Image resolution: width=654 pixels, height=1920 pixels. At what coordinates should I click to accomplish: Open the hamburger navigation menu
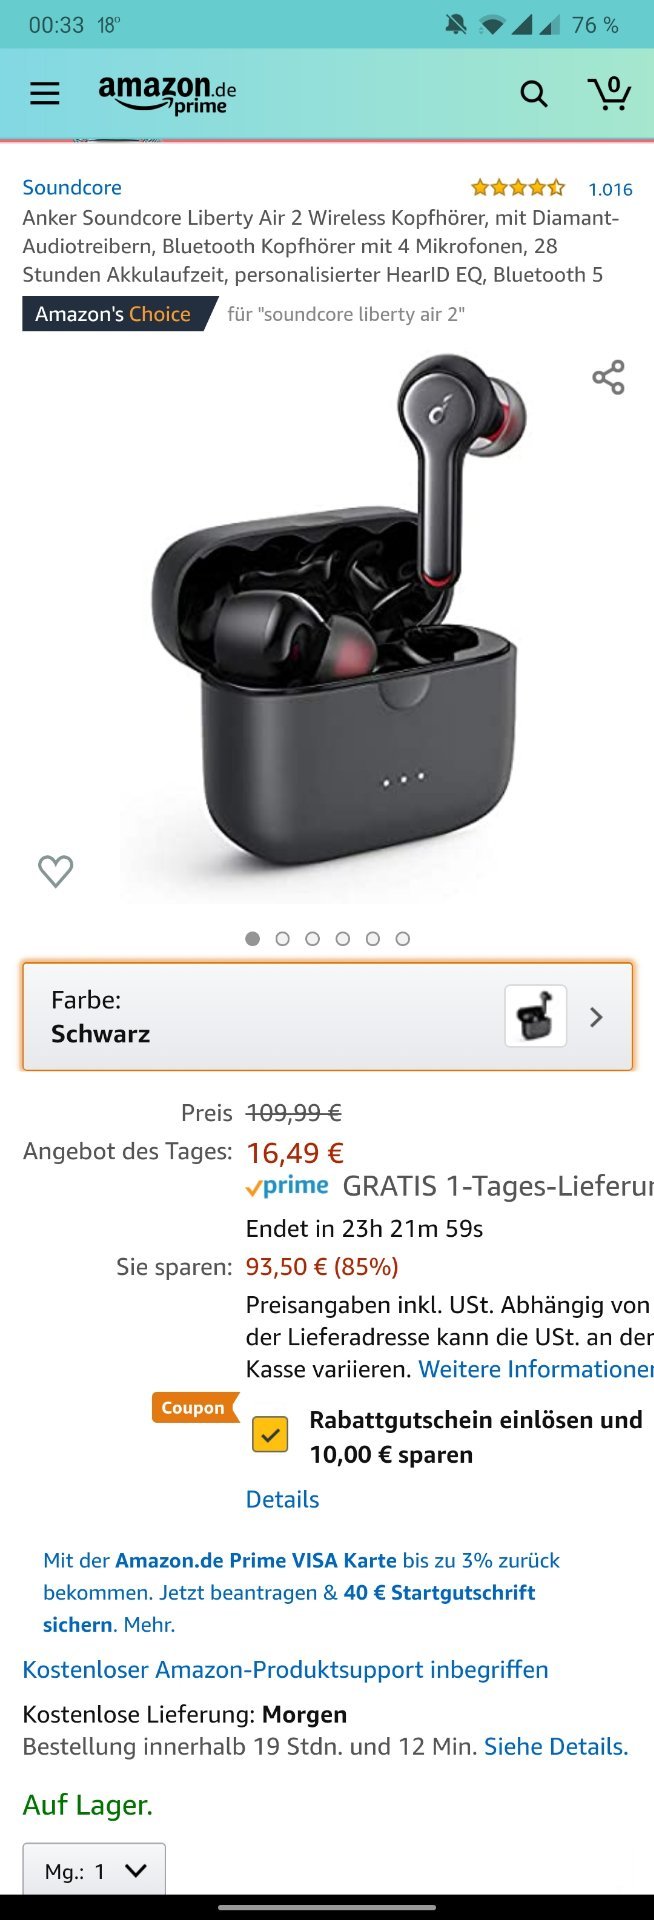[44, 94]
